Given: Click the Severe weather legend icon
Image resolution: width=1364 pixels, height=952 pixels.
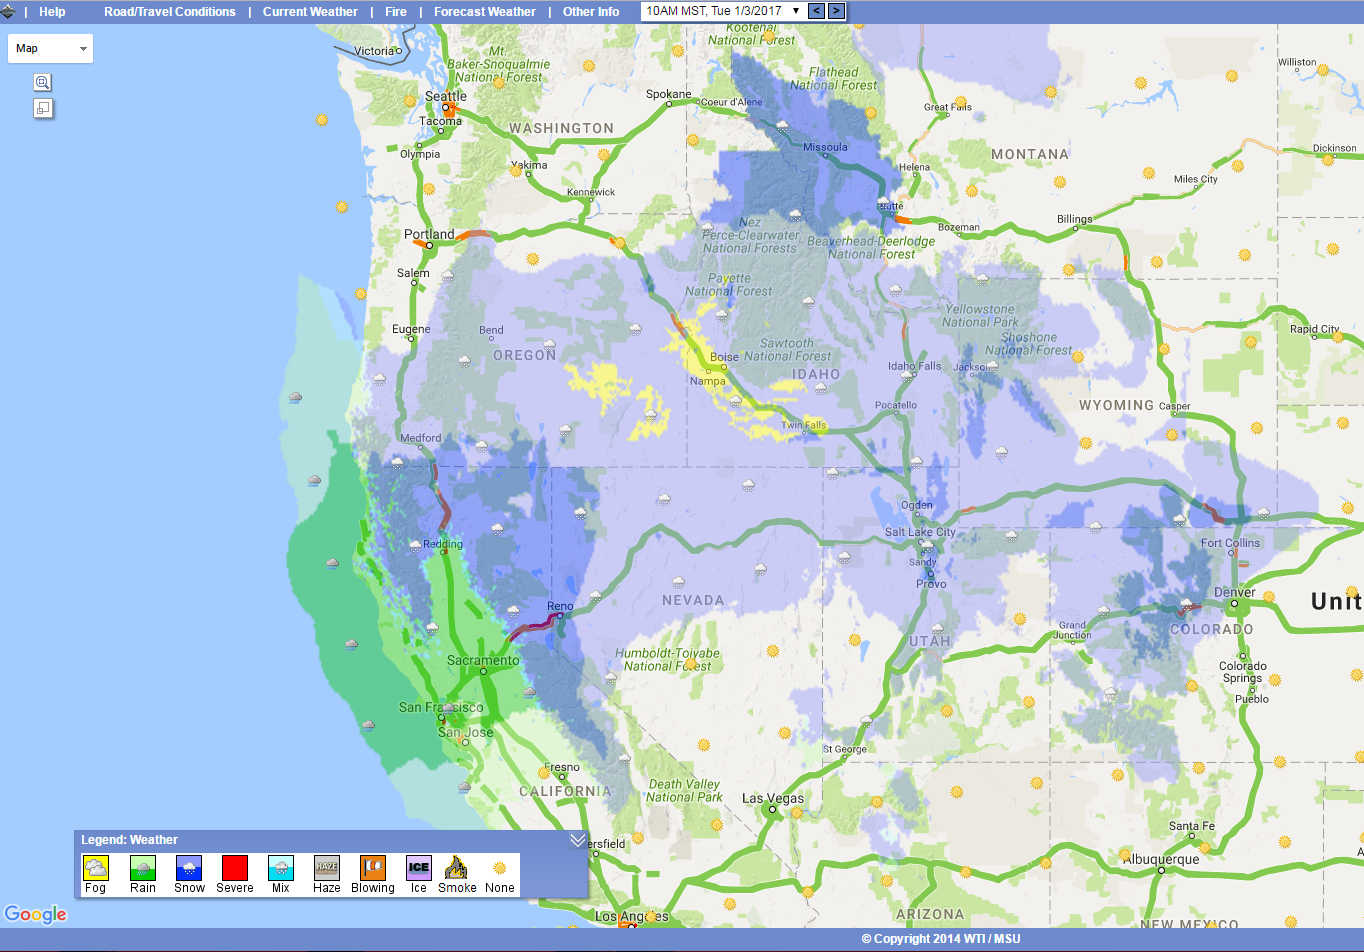Looking at the screenshot, I should click(x=234, y=869).
